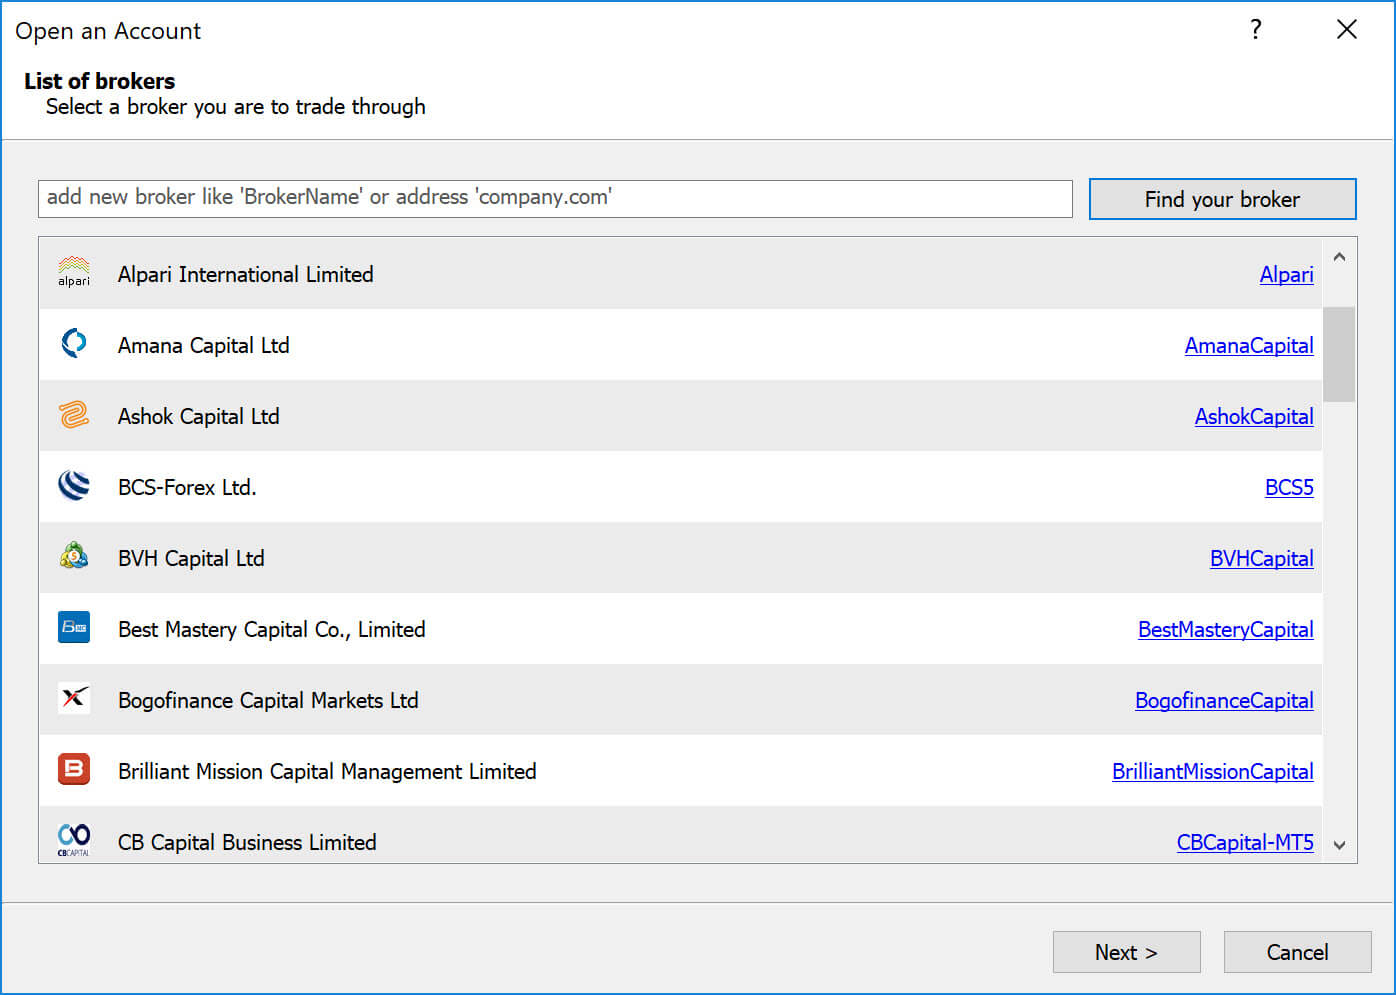This screenshot has width=1396, height=995.
Task: Open the CBCapital-MT5 server link
Action: (x=1245, y=842)
